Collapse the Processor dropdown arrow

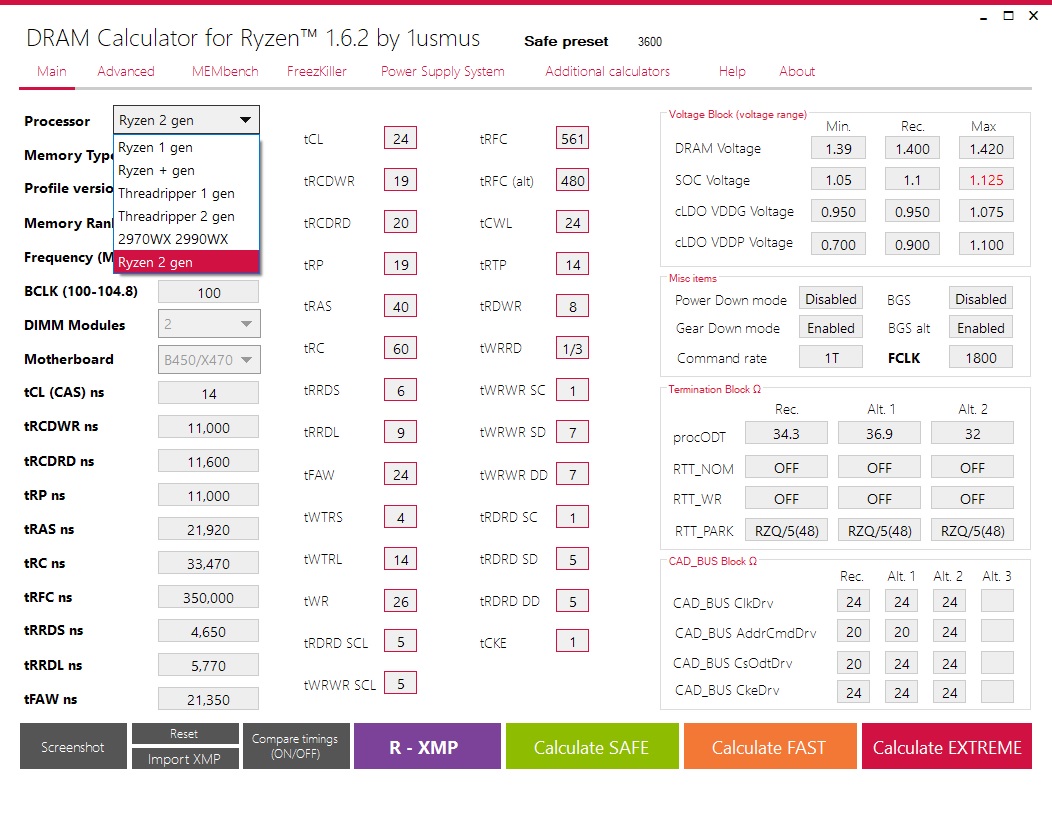click(x=246, y=120)
